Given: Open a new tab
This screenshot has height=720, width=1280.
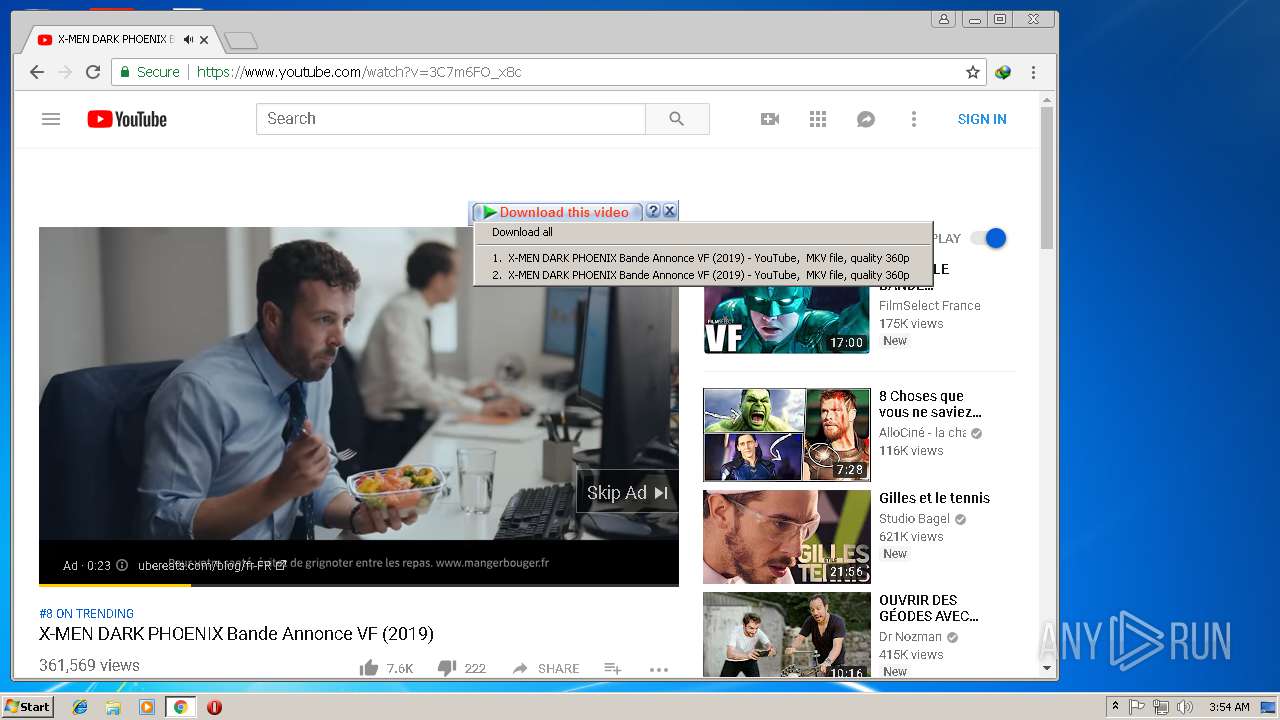Looking at the screenshot, I should click(241, 40).
